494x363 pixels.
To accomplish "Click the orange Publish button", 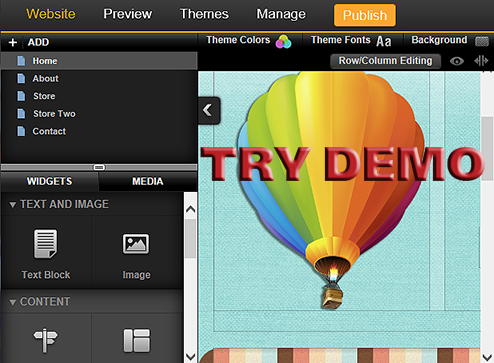I will pos(365,15).
